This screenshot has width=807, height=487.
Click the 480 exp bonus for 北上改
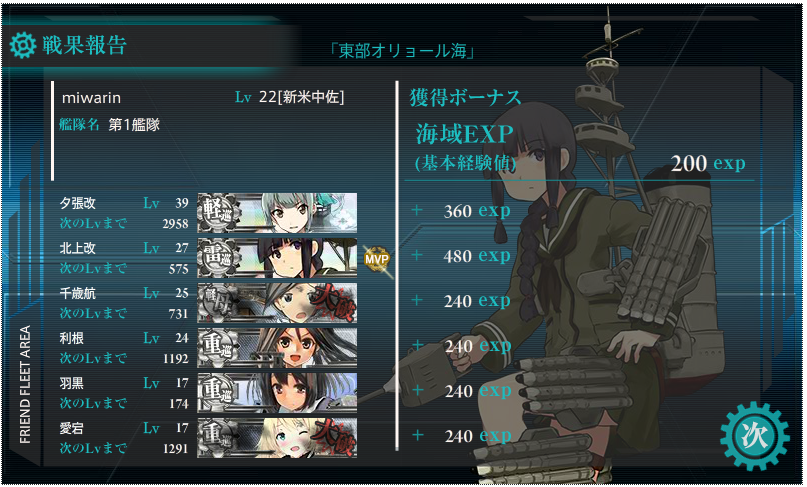coord(477,256)
